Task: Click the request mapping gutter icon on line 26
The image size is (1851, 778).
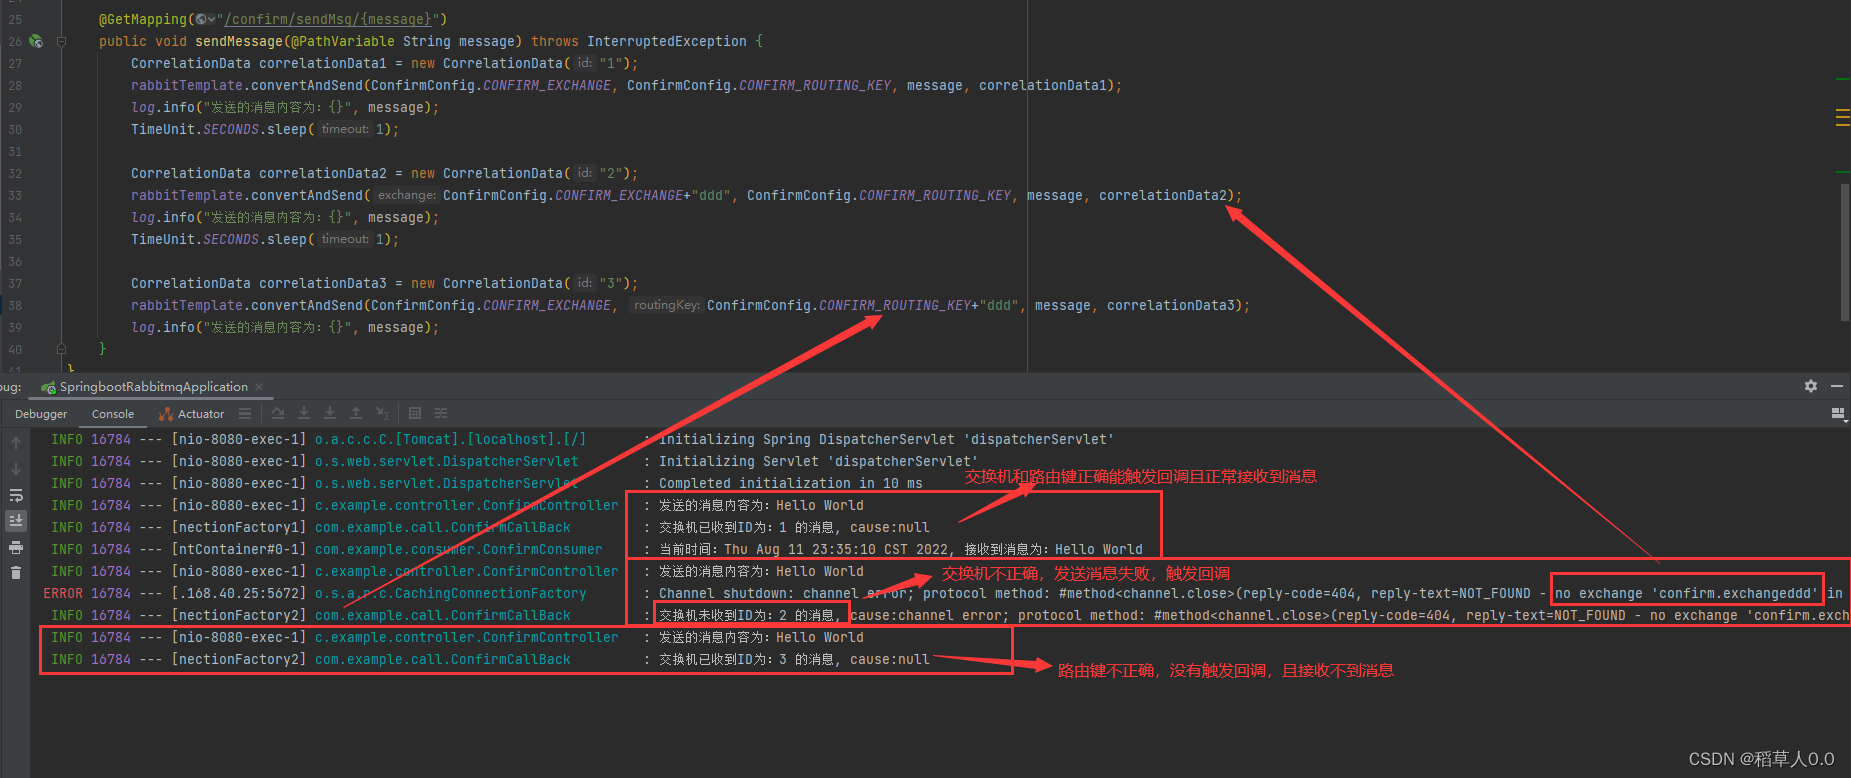Action: pyautogui.click(x=36, y=41)
